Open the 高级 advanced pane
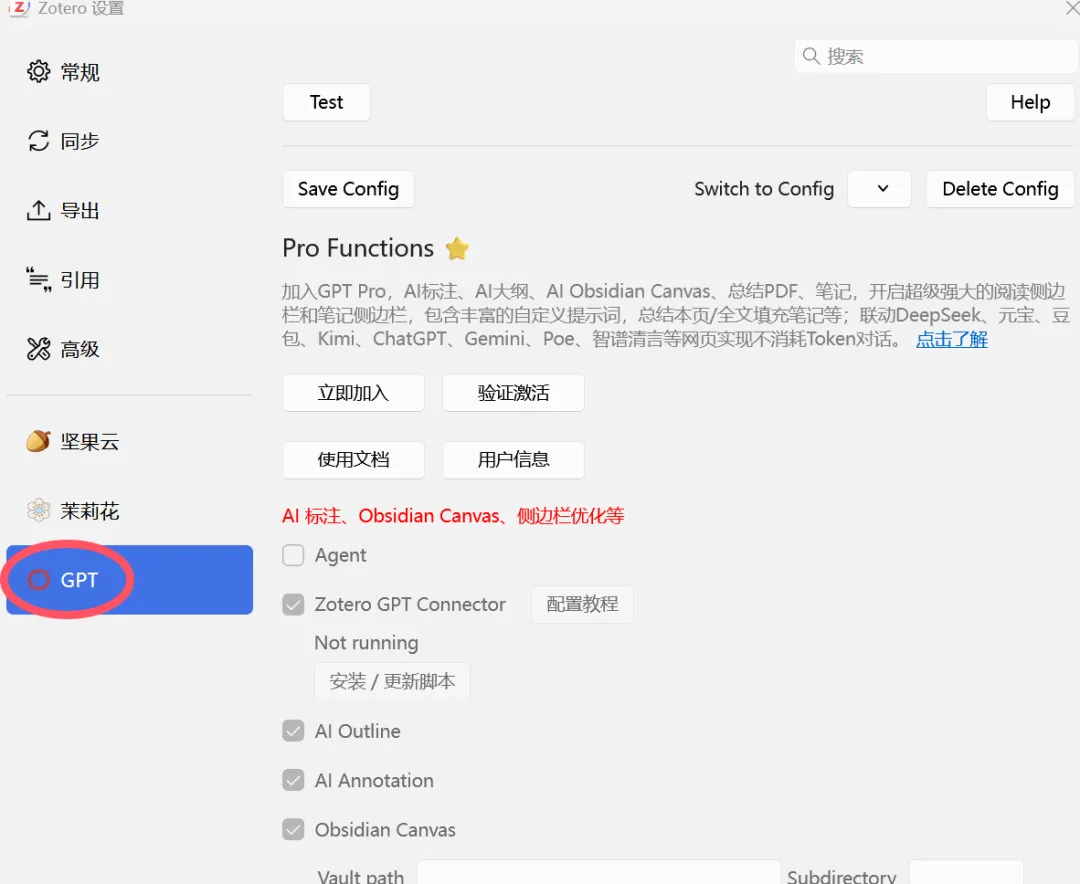The image size is (1080, 884). (x=129, y=349)
